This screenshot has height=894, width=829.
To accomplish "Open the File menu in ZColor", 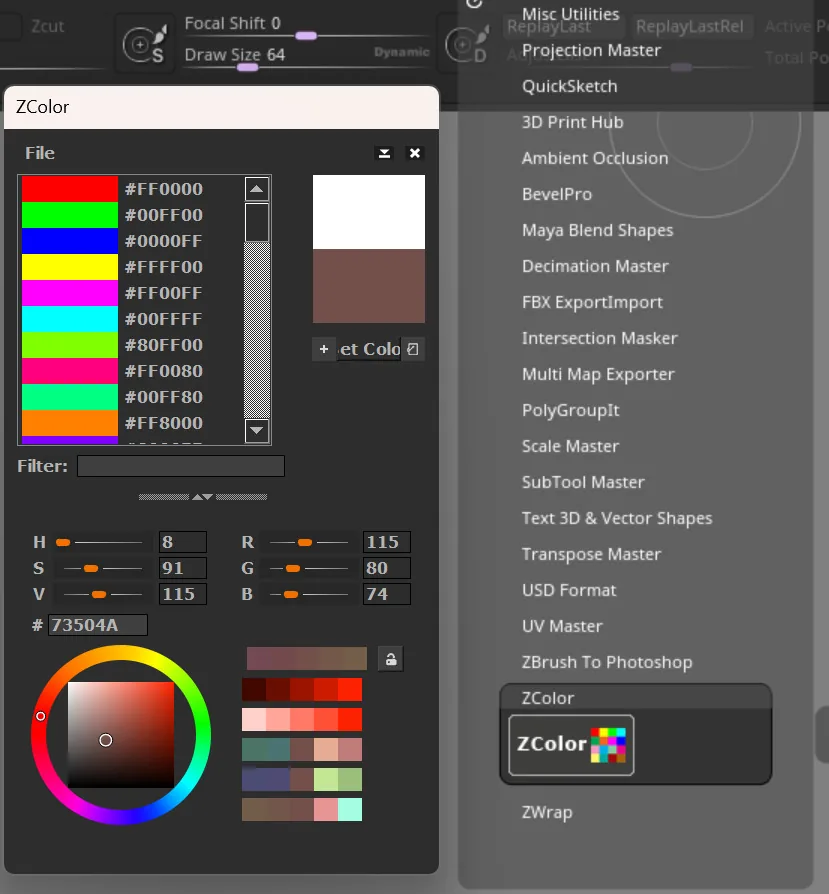I will 40,153.
